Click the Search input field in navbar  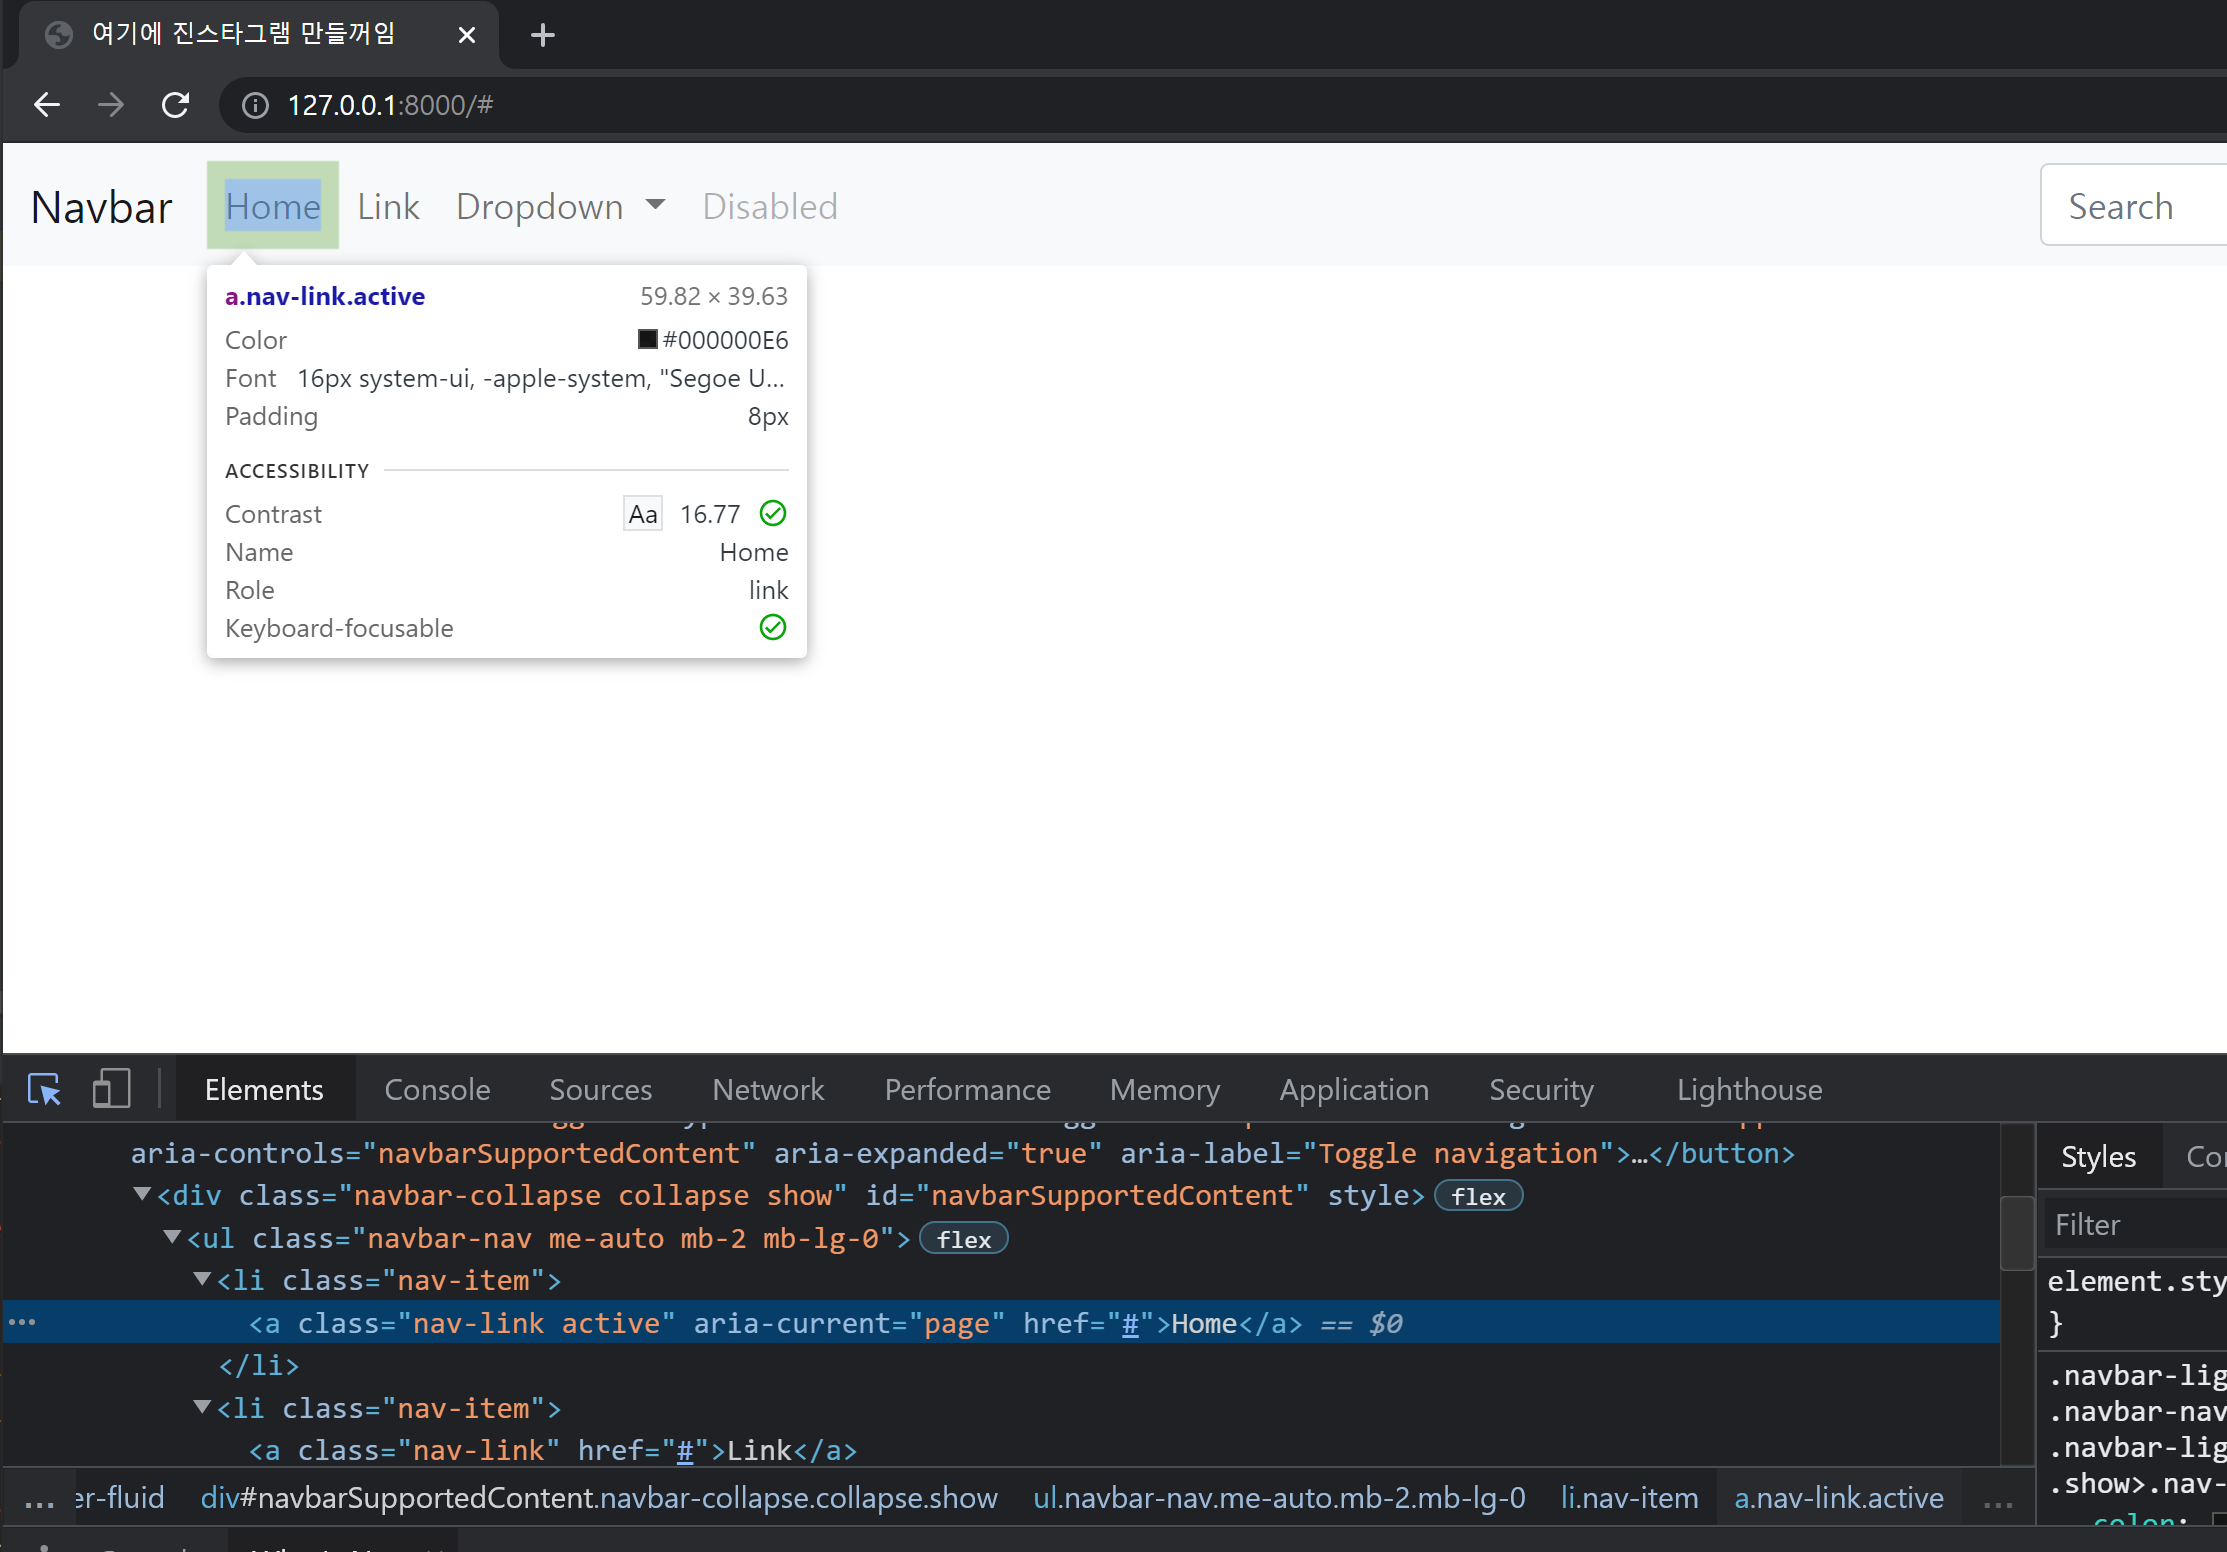2130,206
